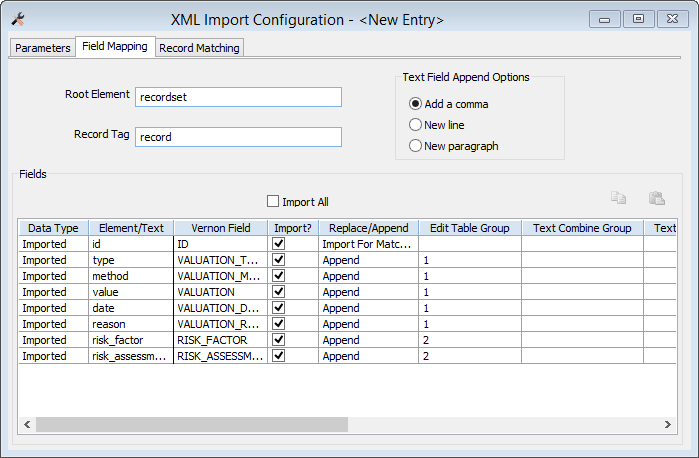
Task: Close the XML Import Configuration window
Action: [672, 19]
